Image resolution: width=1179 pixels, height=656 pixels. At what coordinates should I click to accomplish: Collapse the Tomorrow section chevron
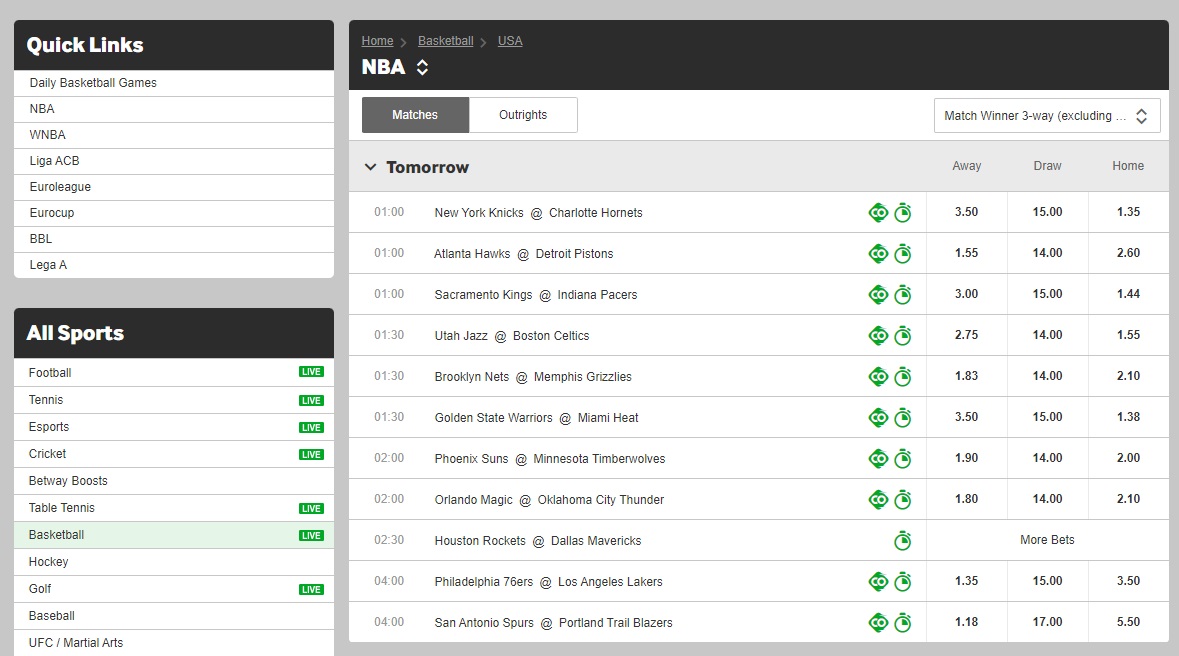tap(370, 167)
